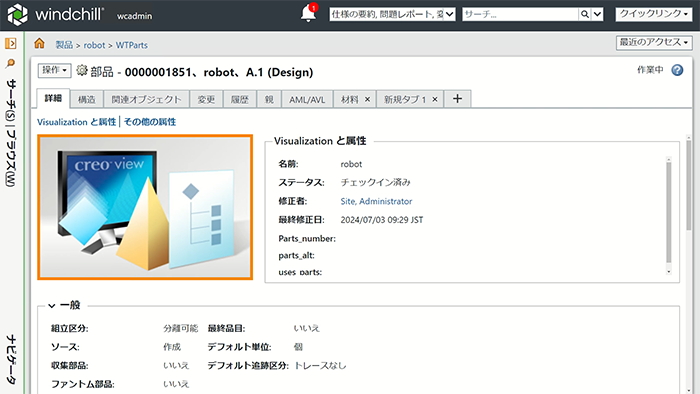Switch to the 関連オブジェクト tab
The width and height of the screenshot is (700, 394).
tap(146, 100)
